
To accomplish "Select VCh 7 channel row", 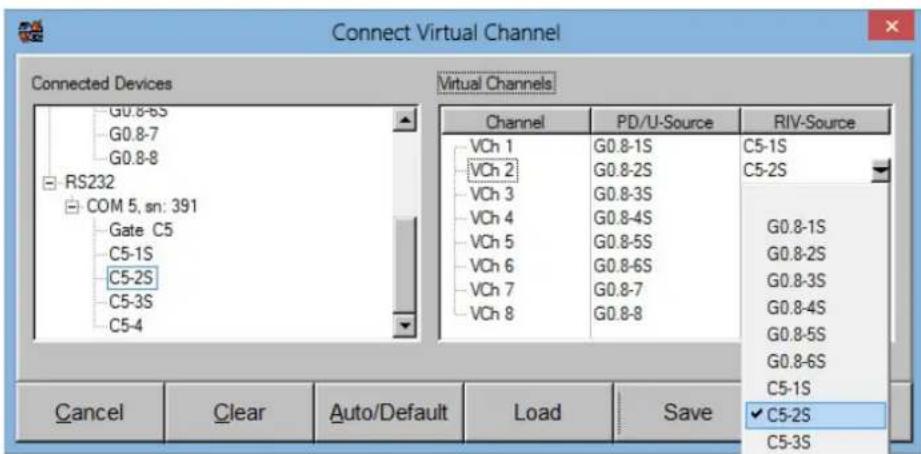I will 492,290.
